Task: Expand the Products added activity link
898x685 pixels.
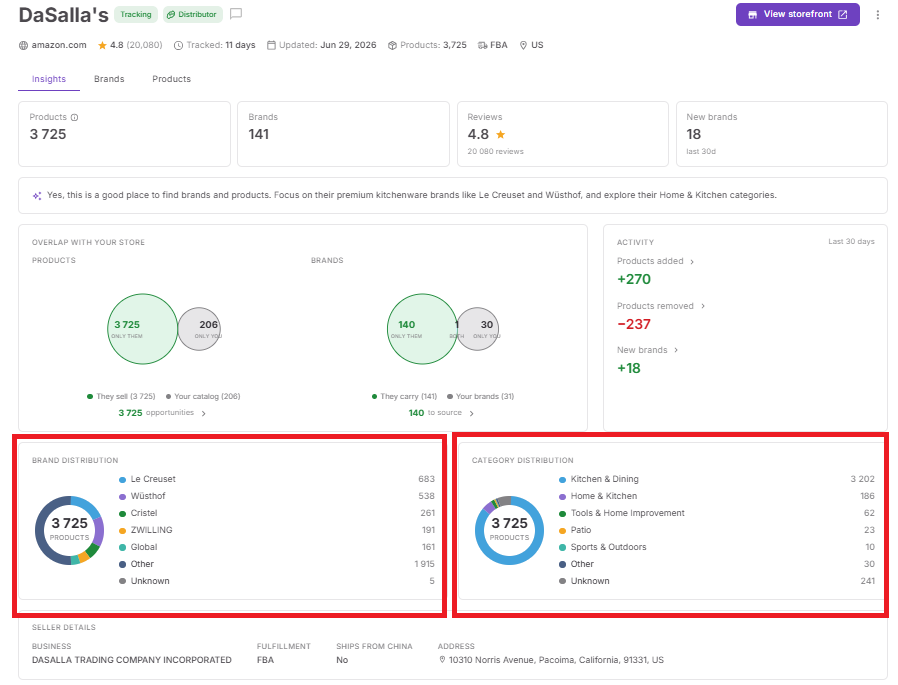Action: [655, 261]
